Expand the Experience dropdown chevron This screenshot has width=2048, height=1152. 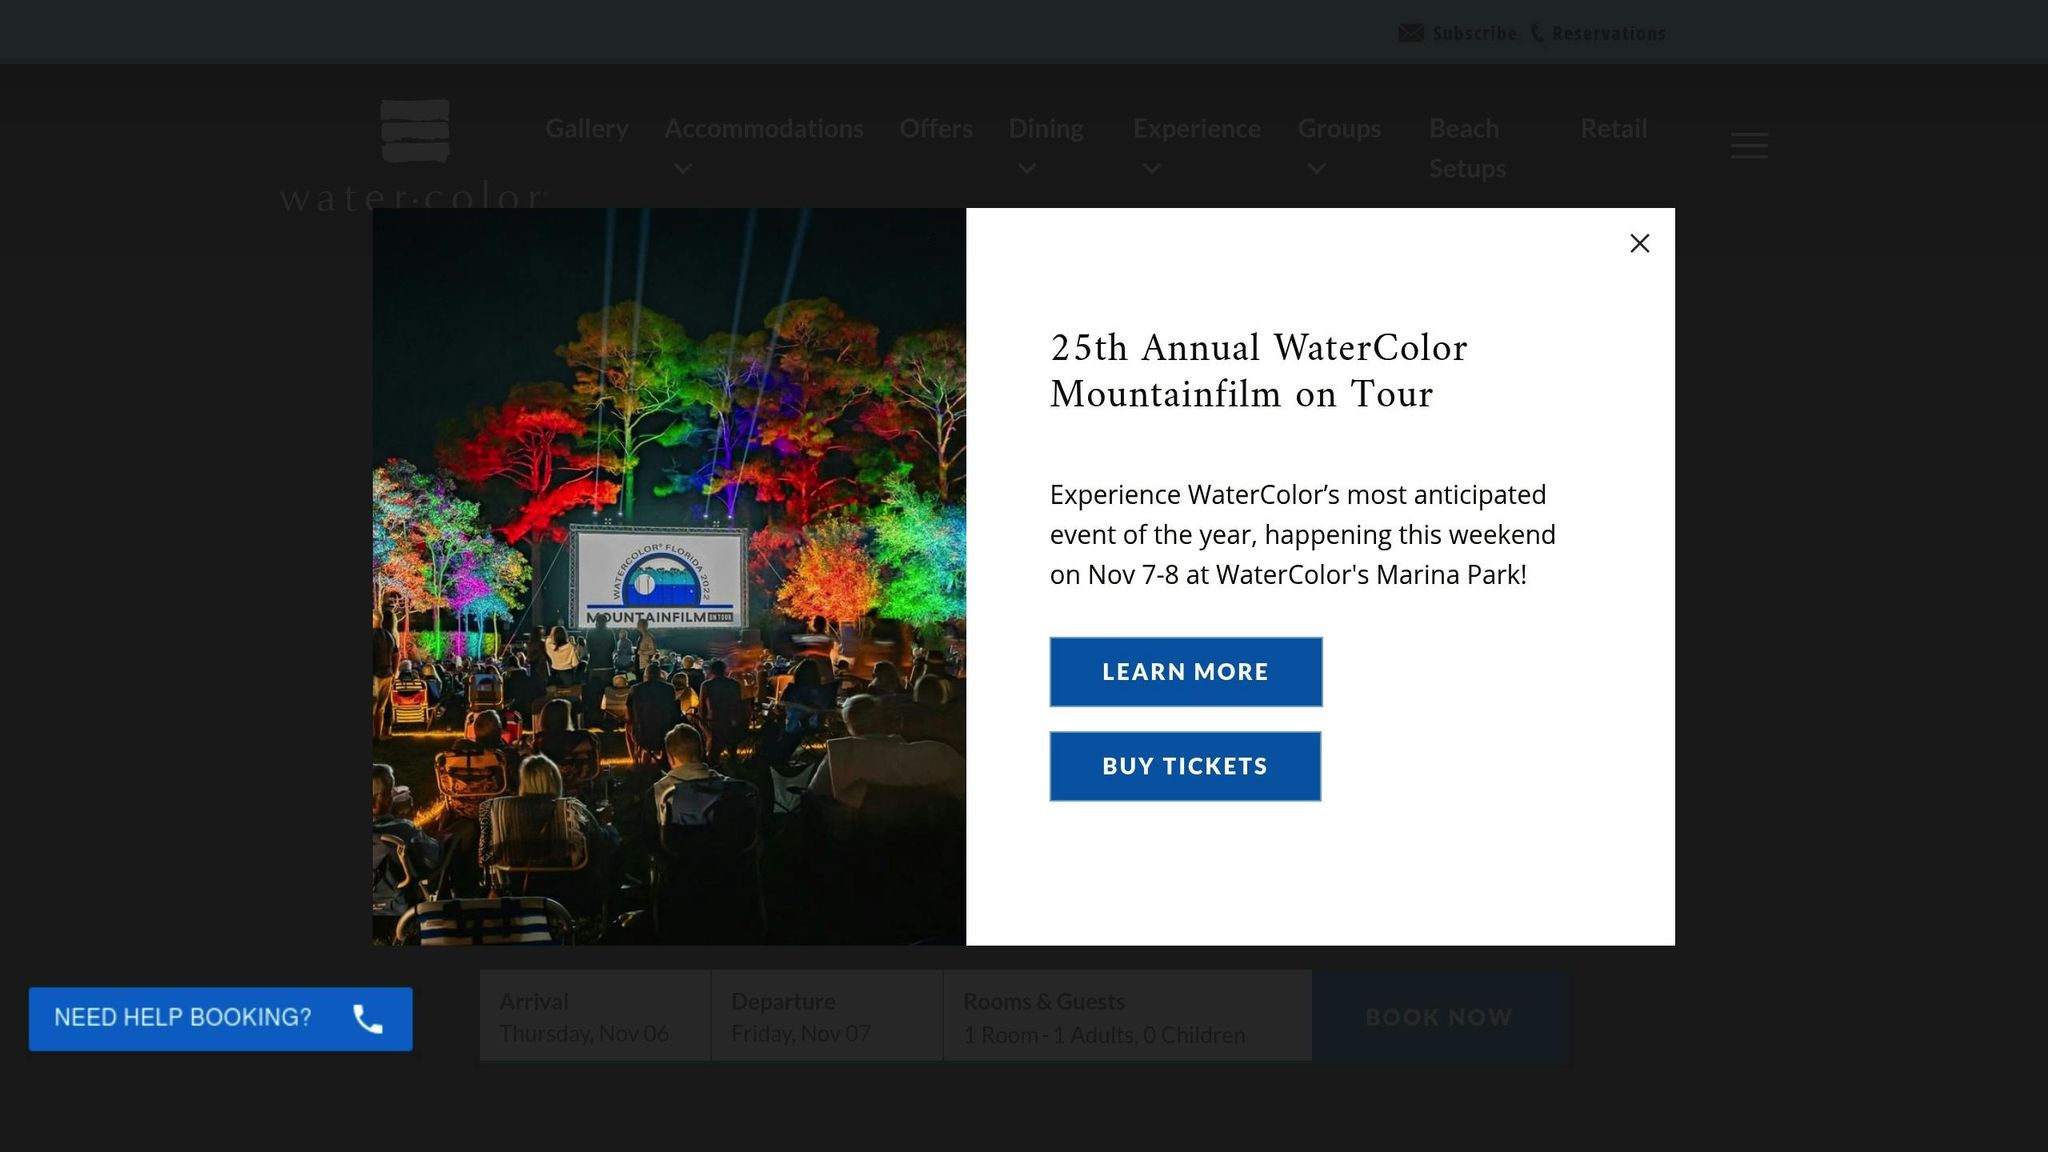[x=1151, y=168]
